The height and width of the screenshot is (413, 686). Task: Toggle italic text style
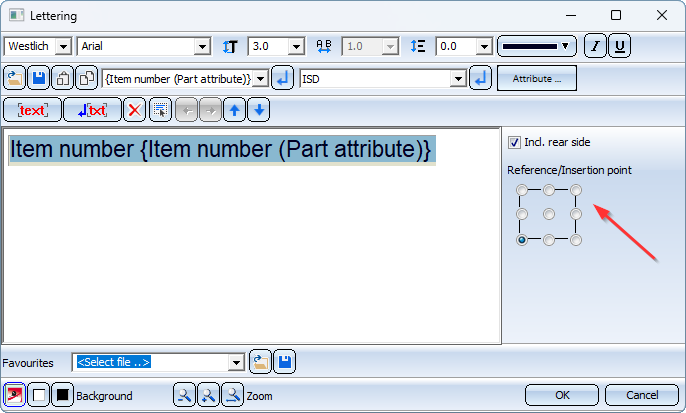point(595,46)
